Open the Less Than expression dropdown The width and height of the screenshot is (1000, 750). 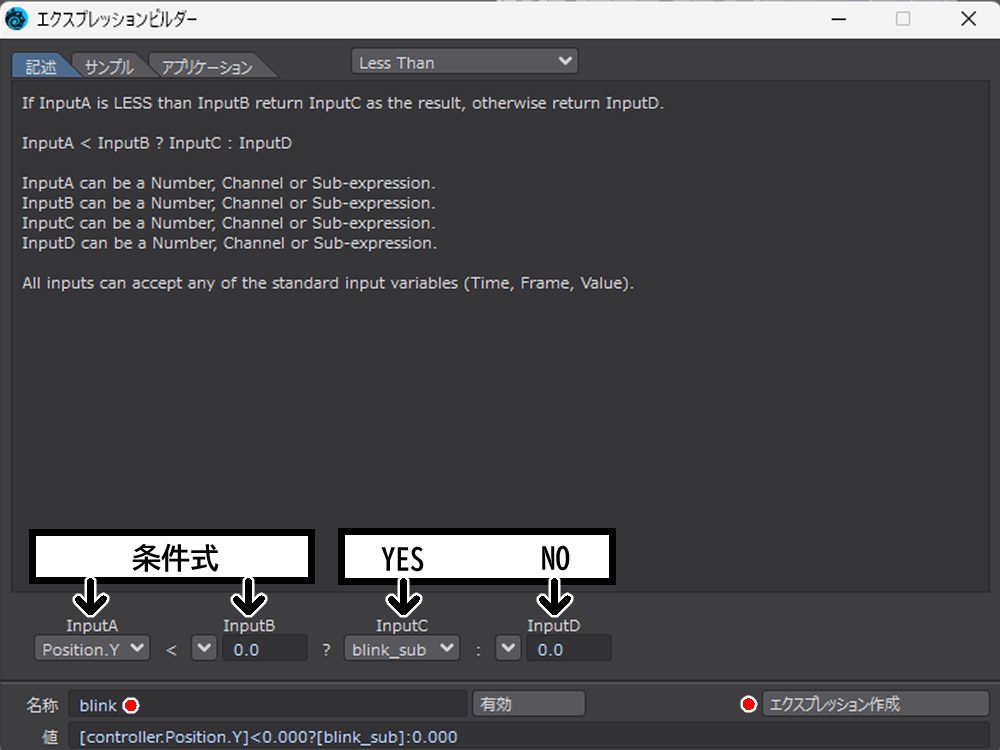(x=464, y=62)
